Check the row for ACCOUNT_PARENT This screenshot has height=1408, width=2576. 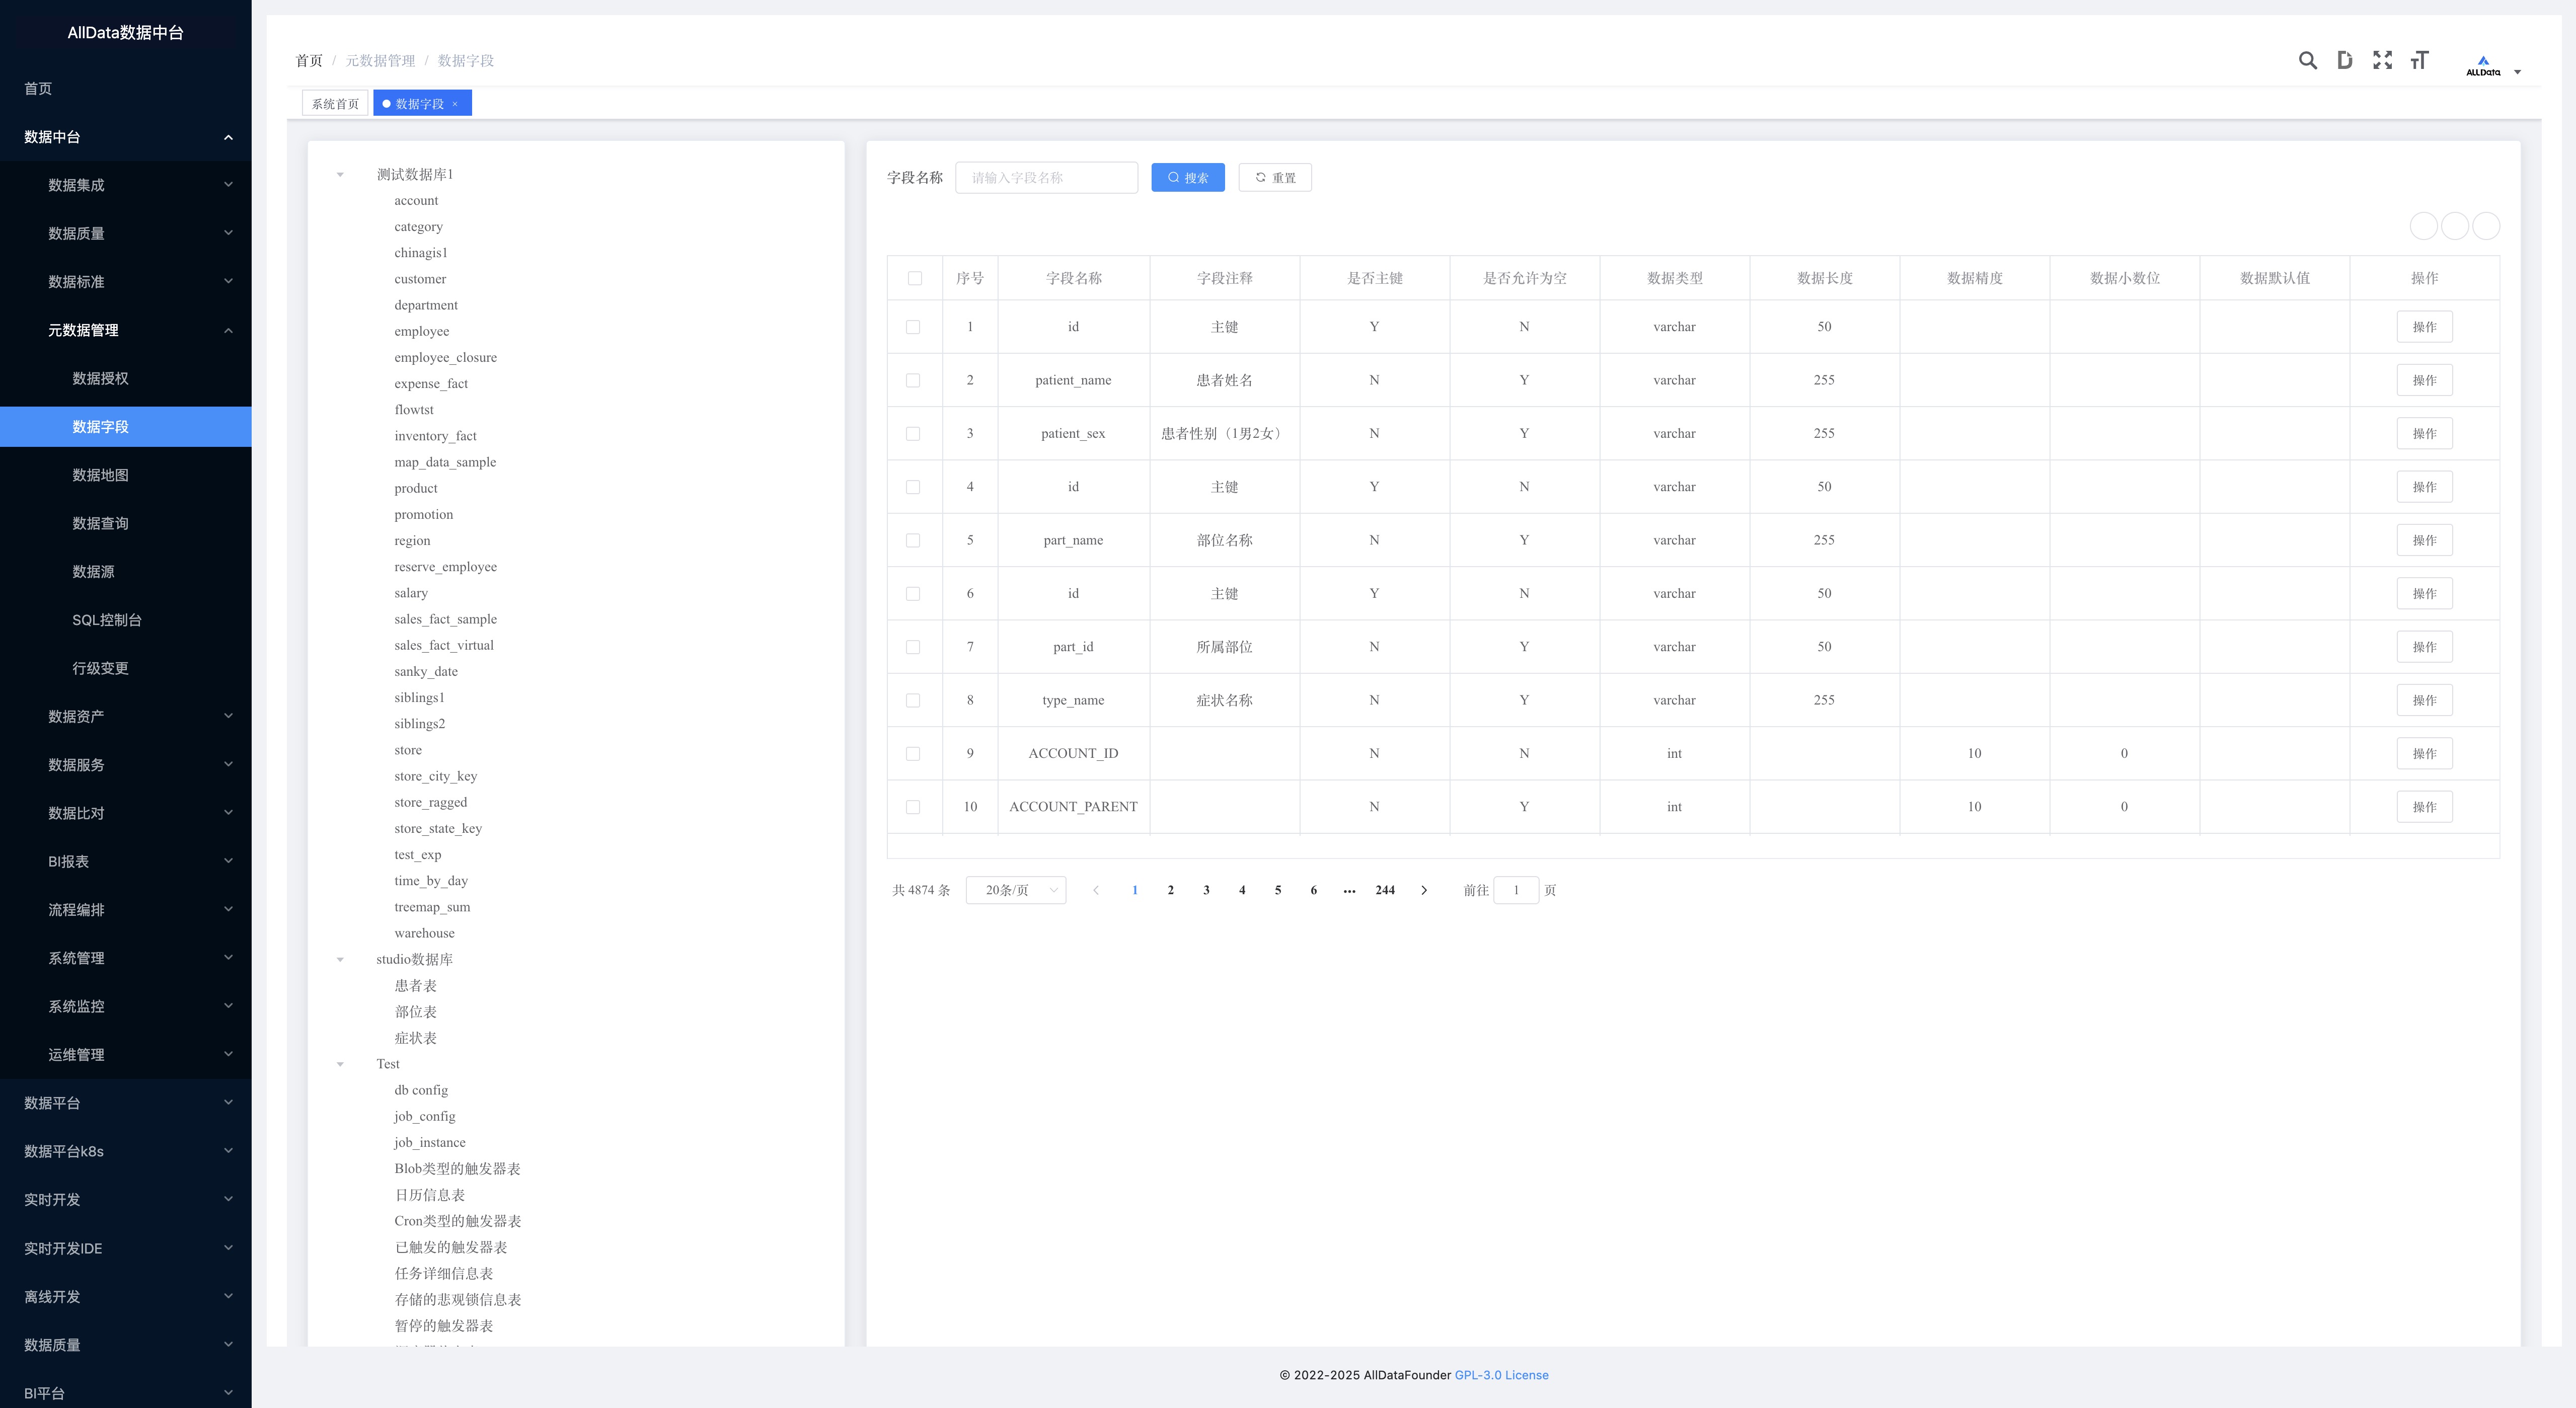click(x=913, y=807)
